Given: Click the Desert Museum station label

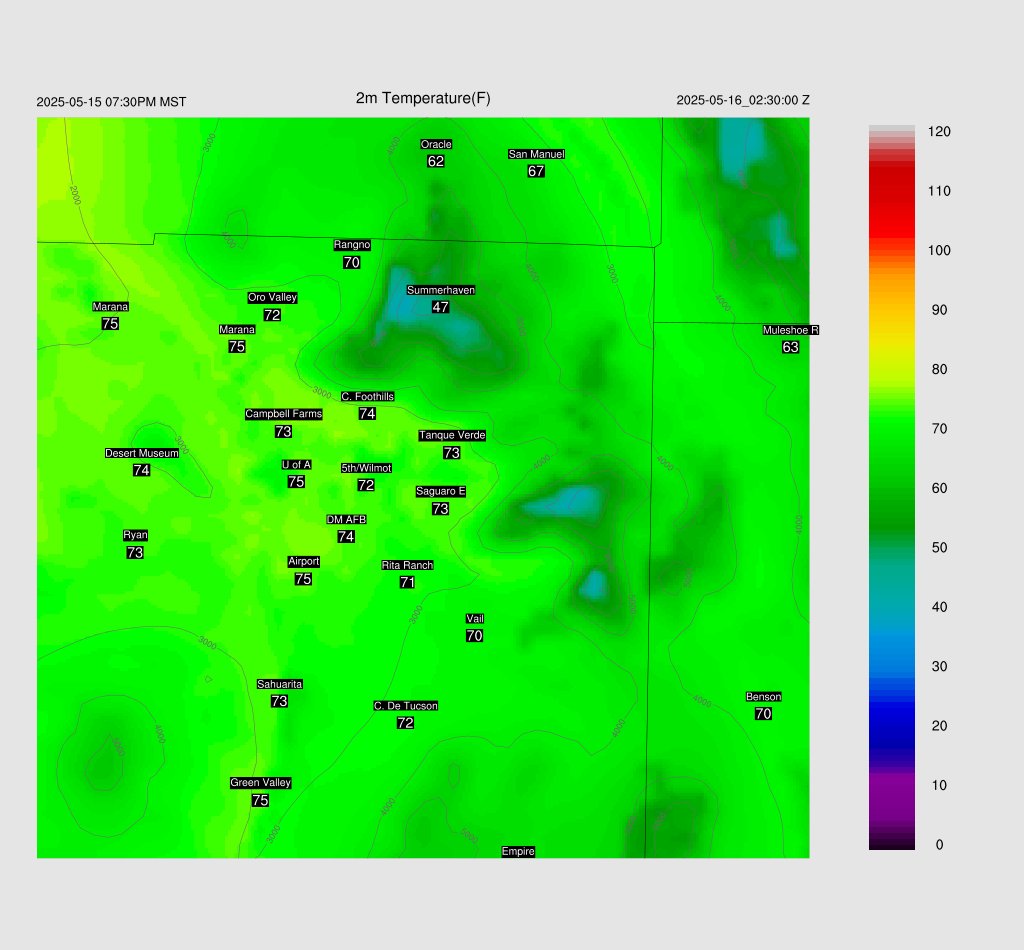Looking at the screenshot, I should 142,453.
